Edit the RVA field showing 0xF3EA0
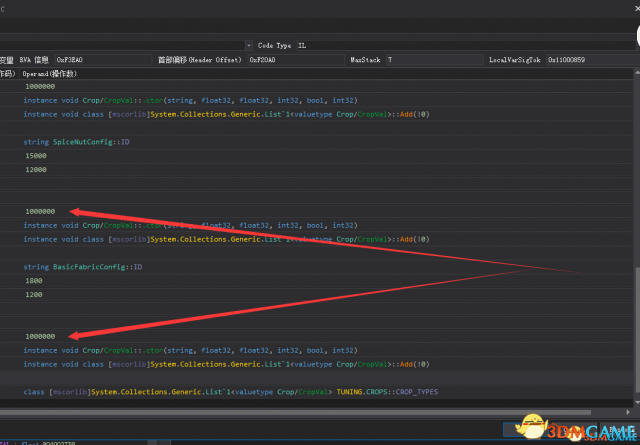The height and width of the screenshot is (445, 640). click(x=104, y=60)
